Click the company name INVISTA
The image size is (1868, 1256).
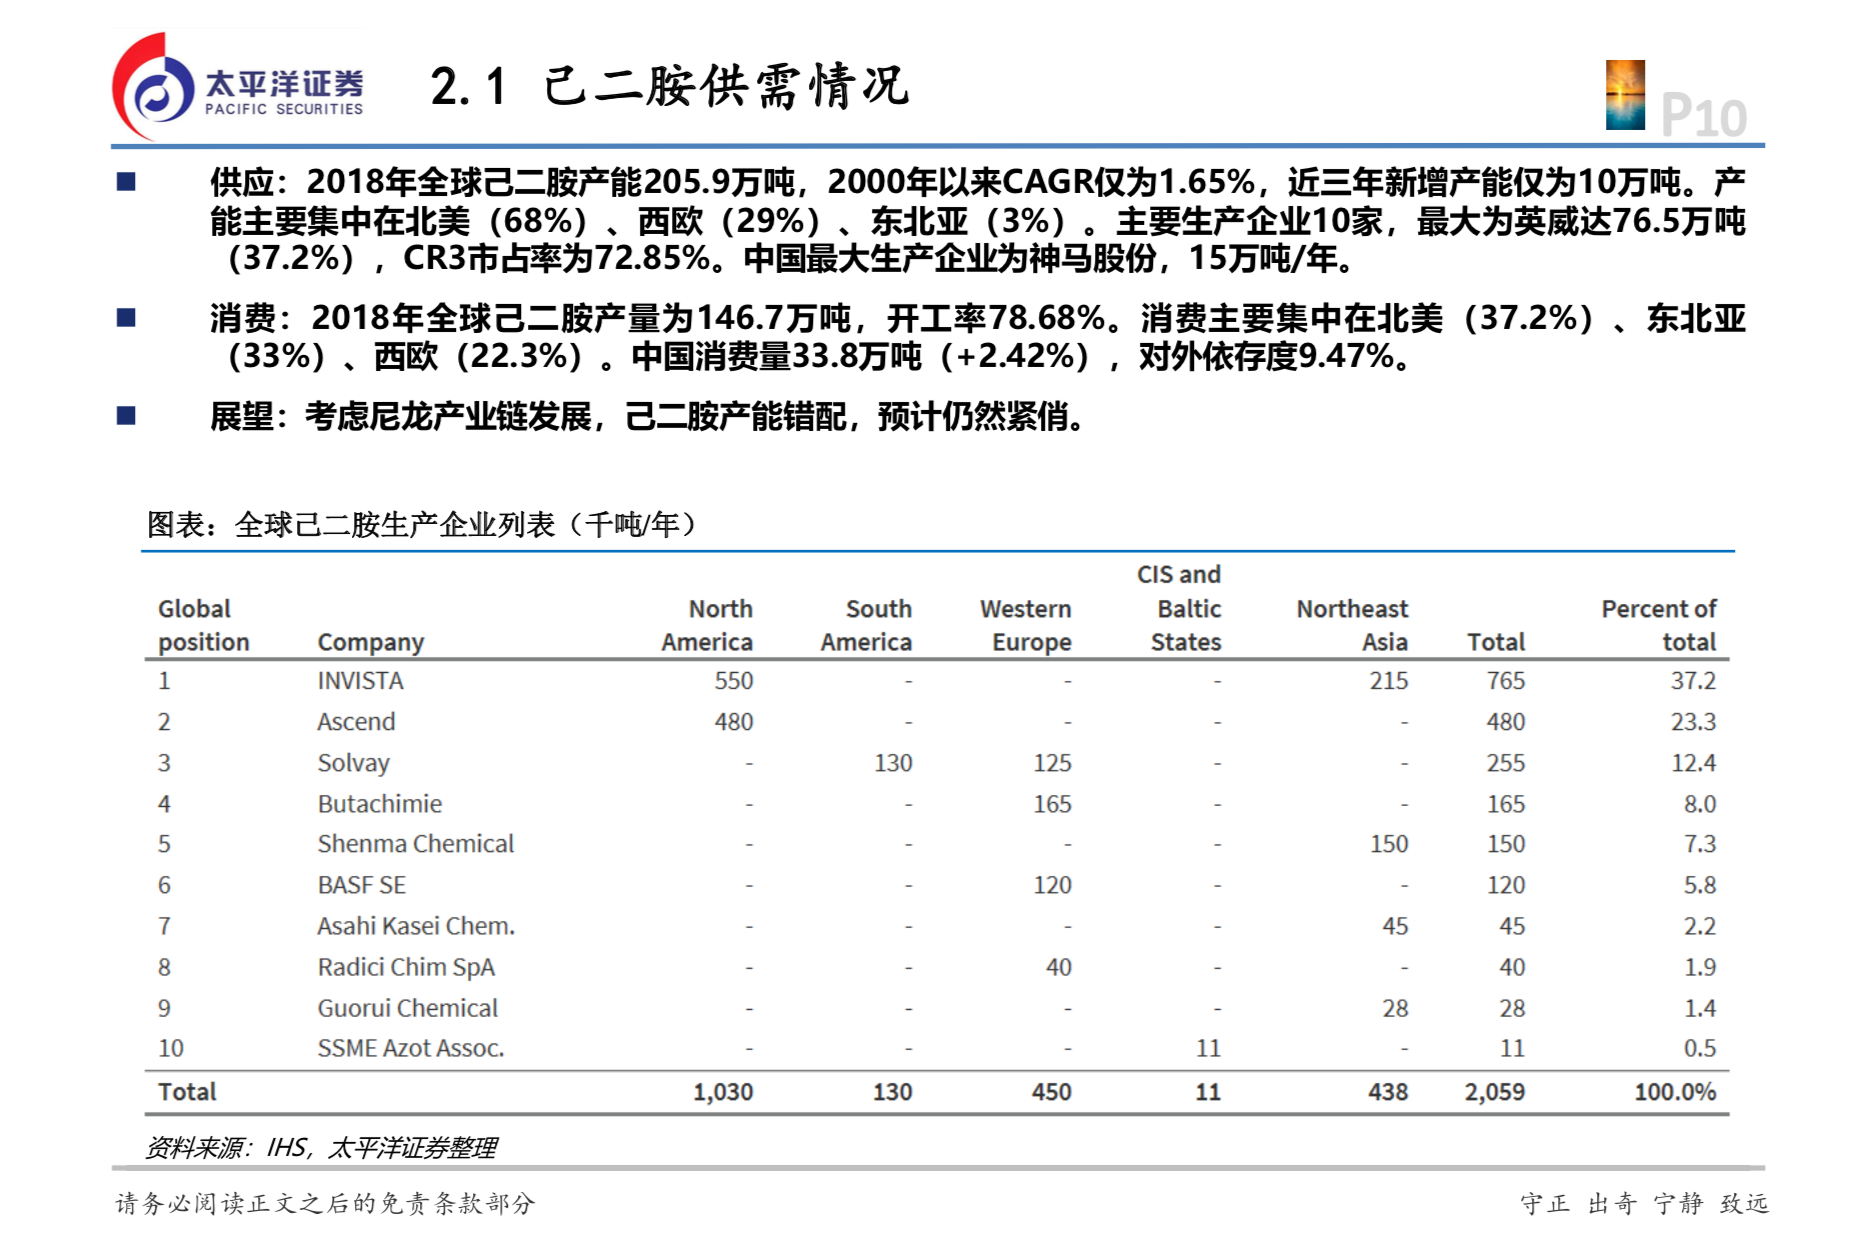360,681
